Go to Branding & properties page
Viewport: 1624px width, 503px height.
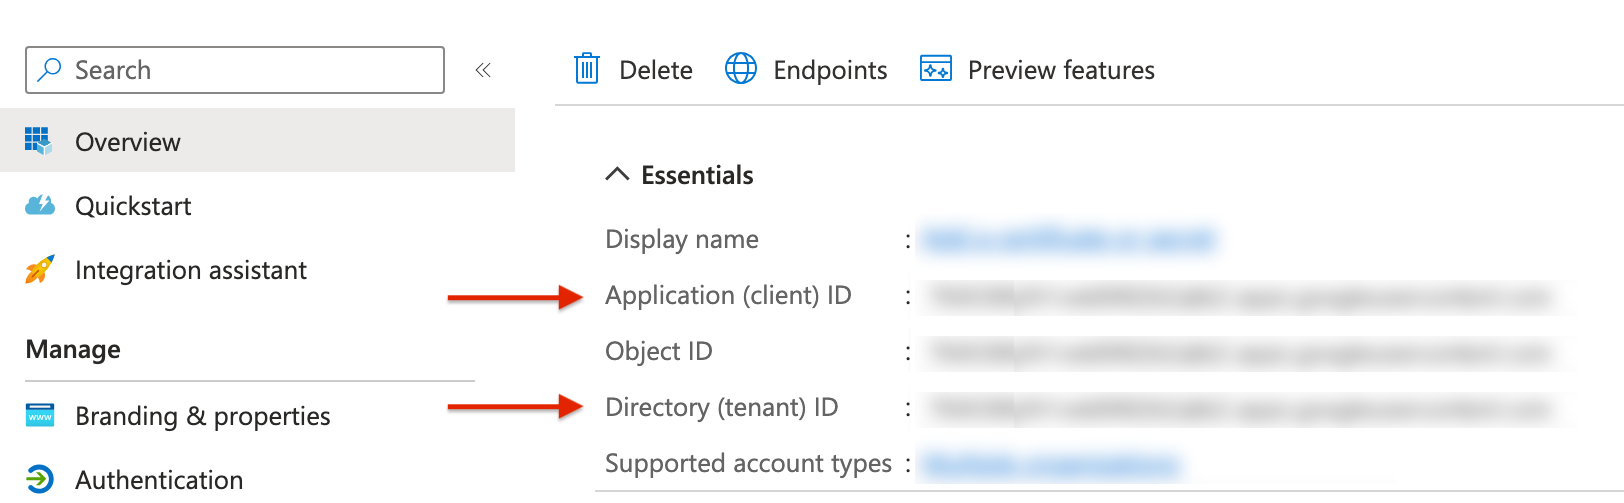point(202,416)
